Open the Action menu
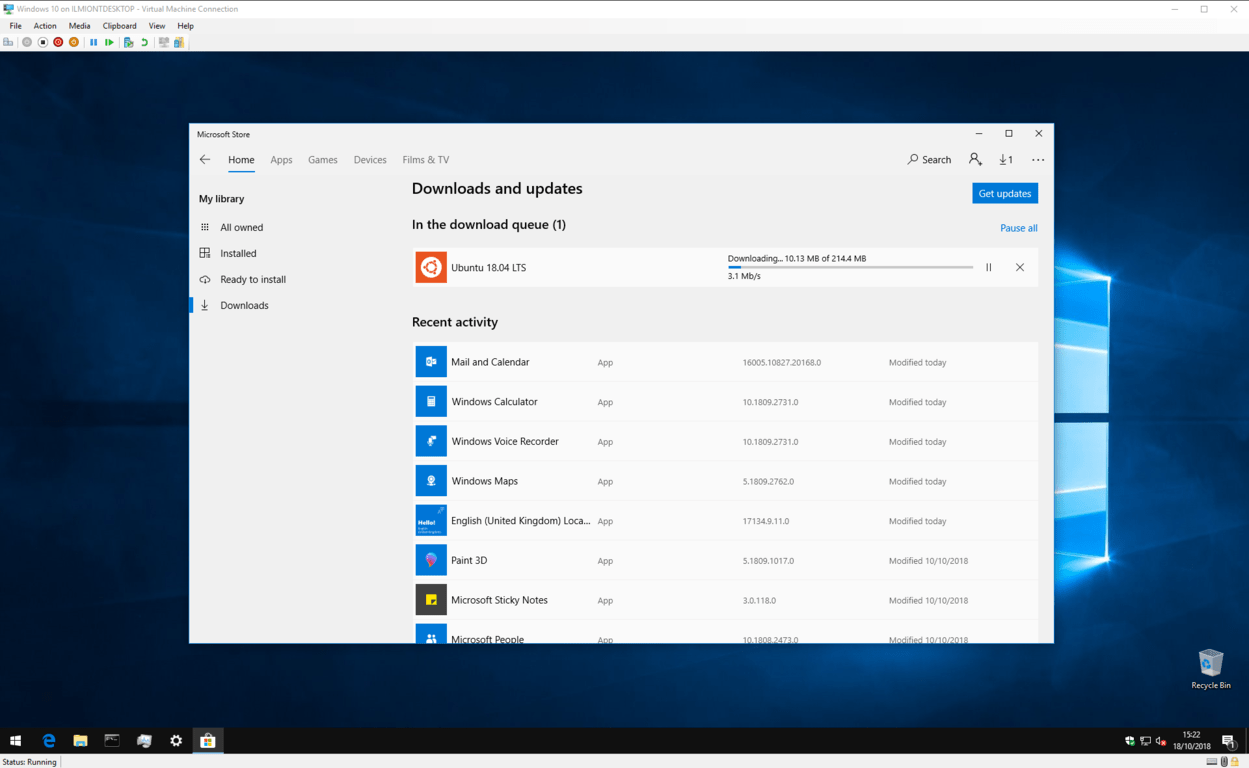 click(x=45, y=26)
